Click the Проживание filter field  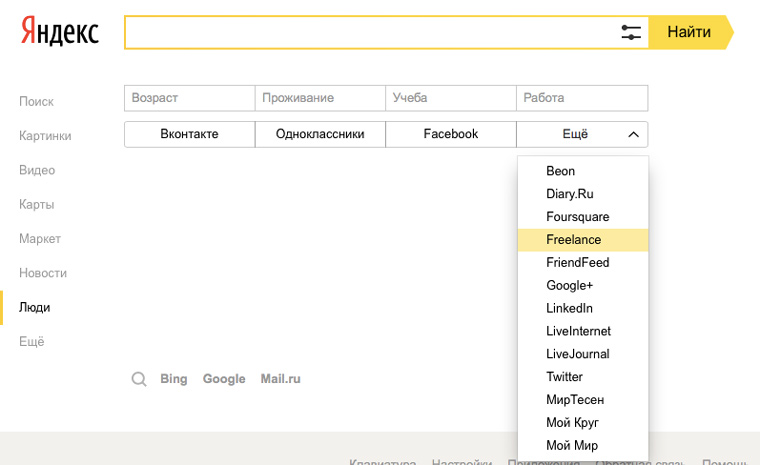pyautogui.click(x=320, y=98)
